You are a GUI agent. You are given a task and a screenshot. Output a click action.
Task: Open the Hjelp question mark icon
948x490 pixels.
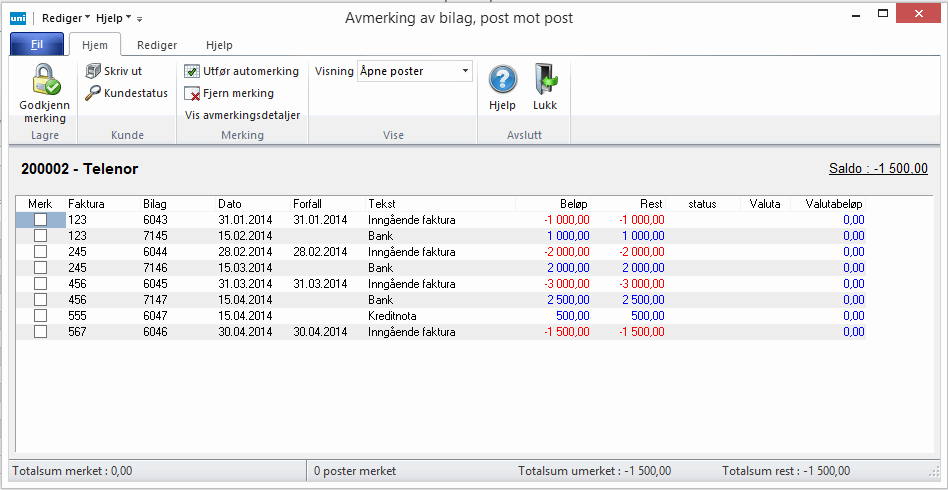[x=502, y=80]
